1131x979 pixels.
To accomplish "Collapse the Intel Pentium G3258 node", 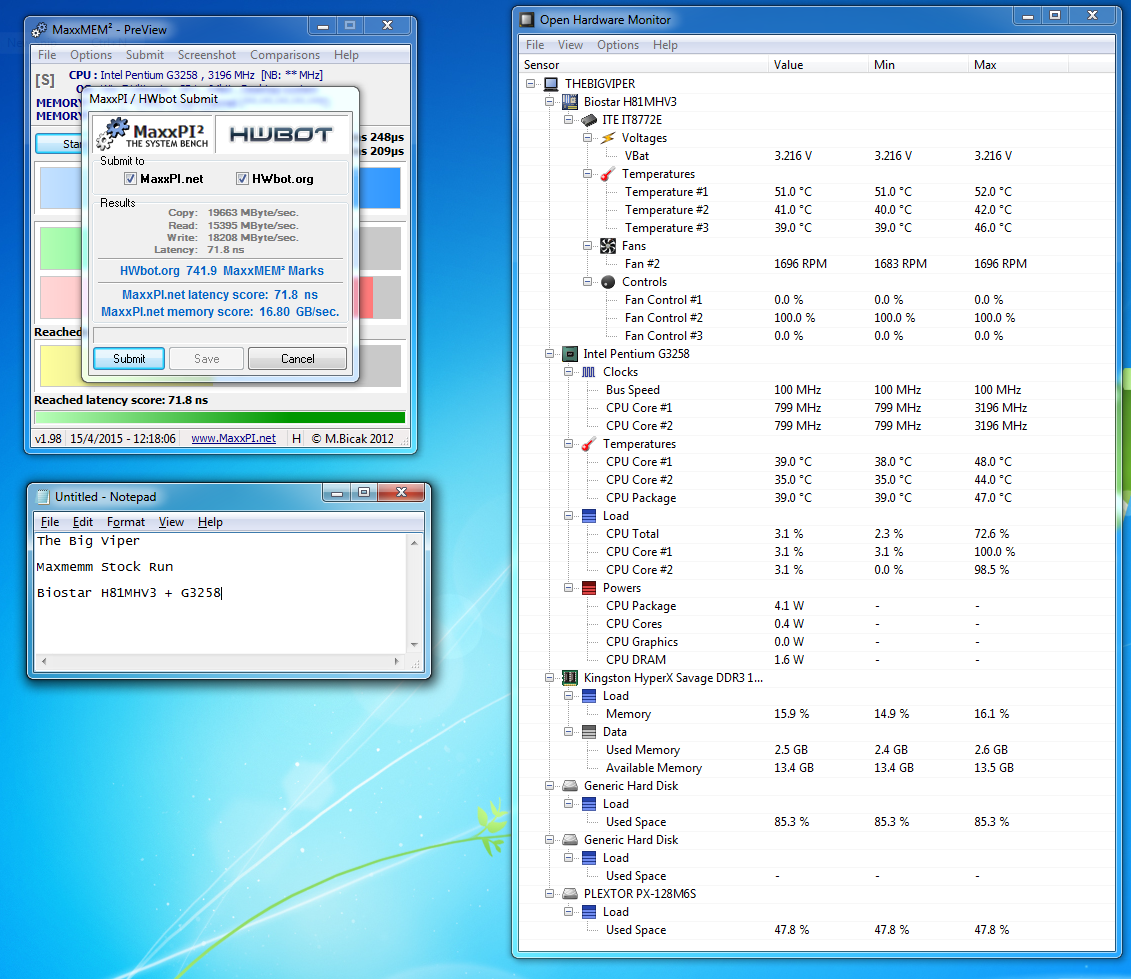I will click(550, 354).
